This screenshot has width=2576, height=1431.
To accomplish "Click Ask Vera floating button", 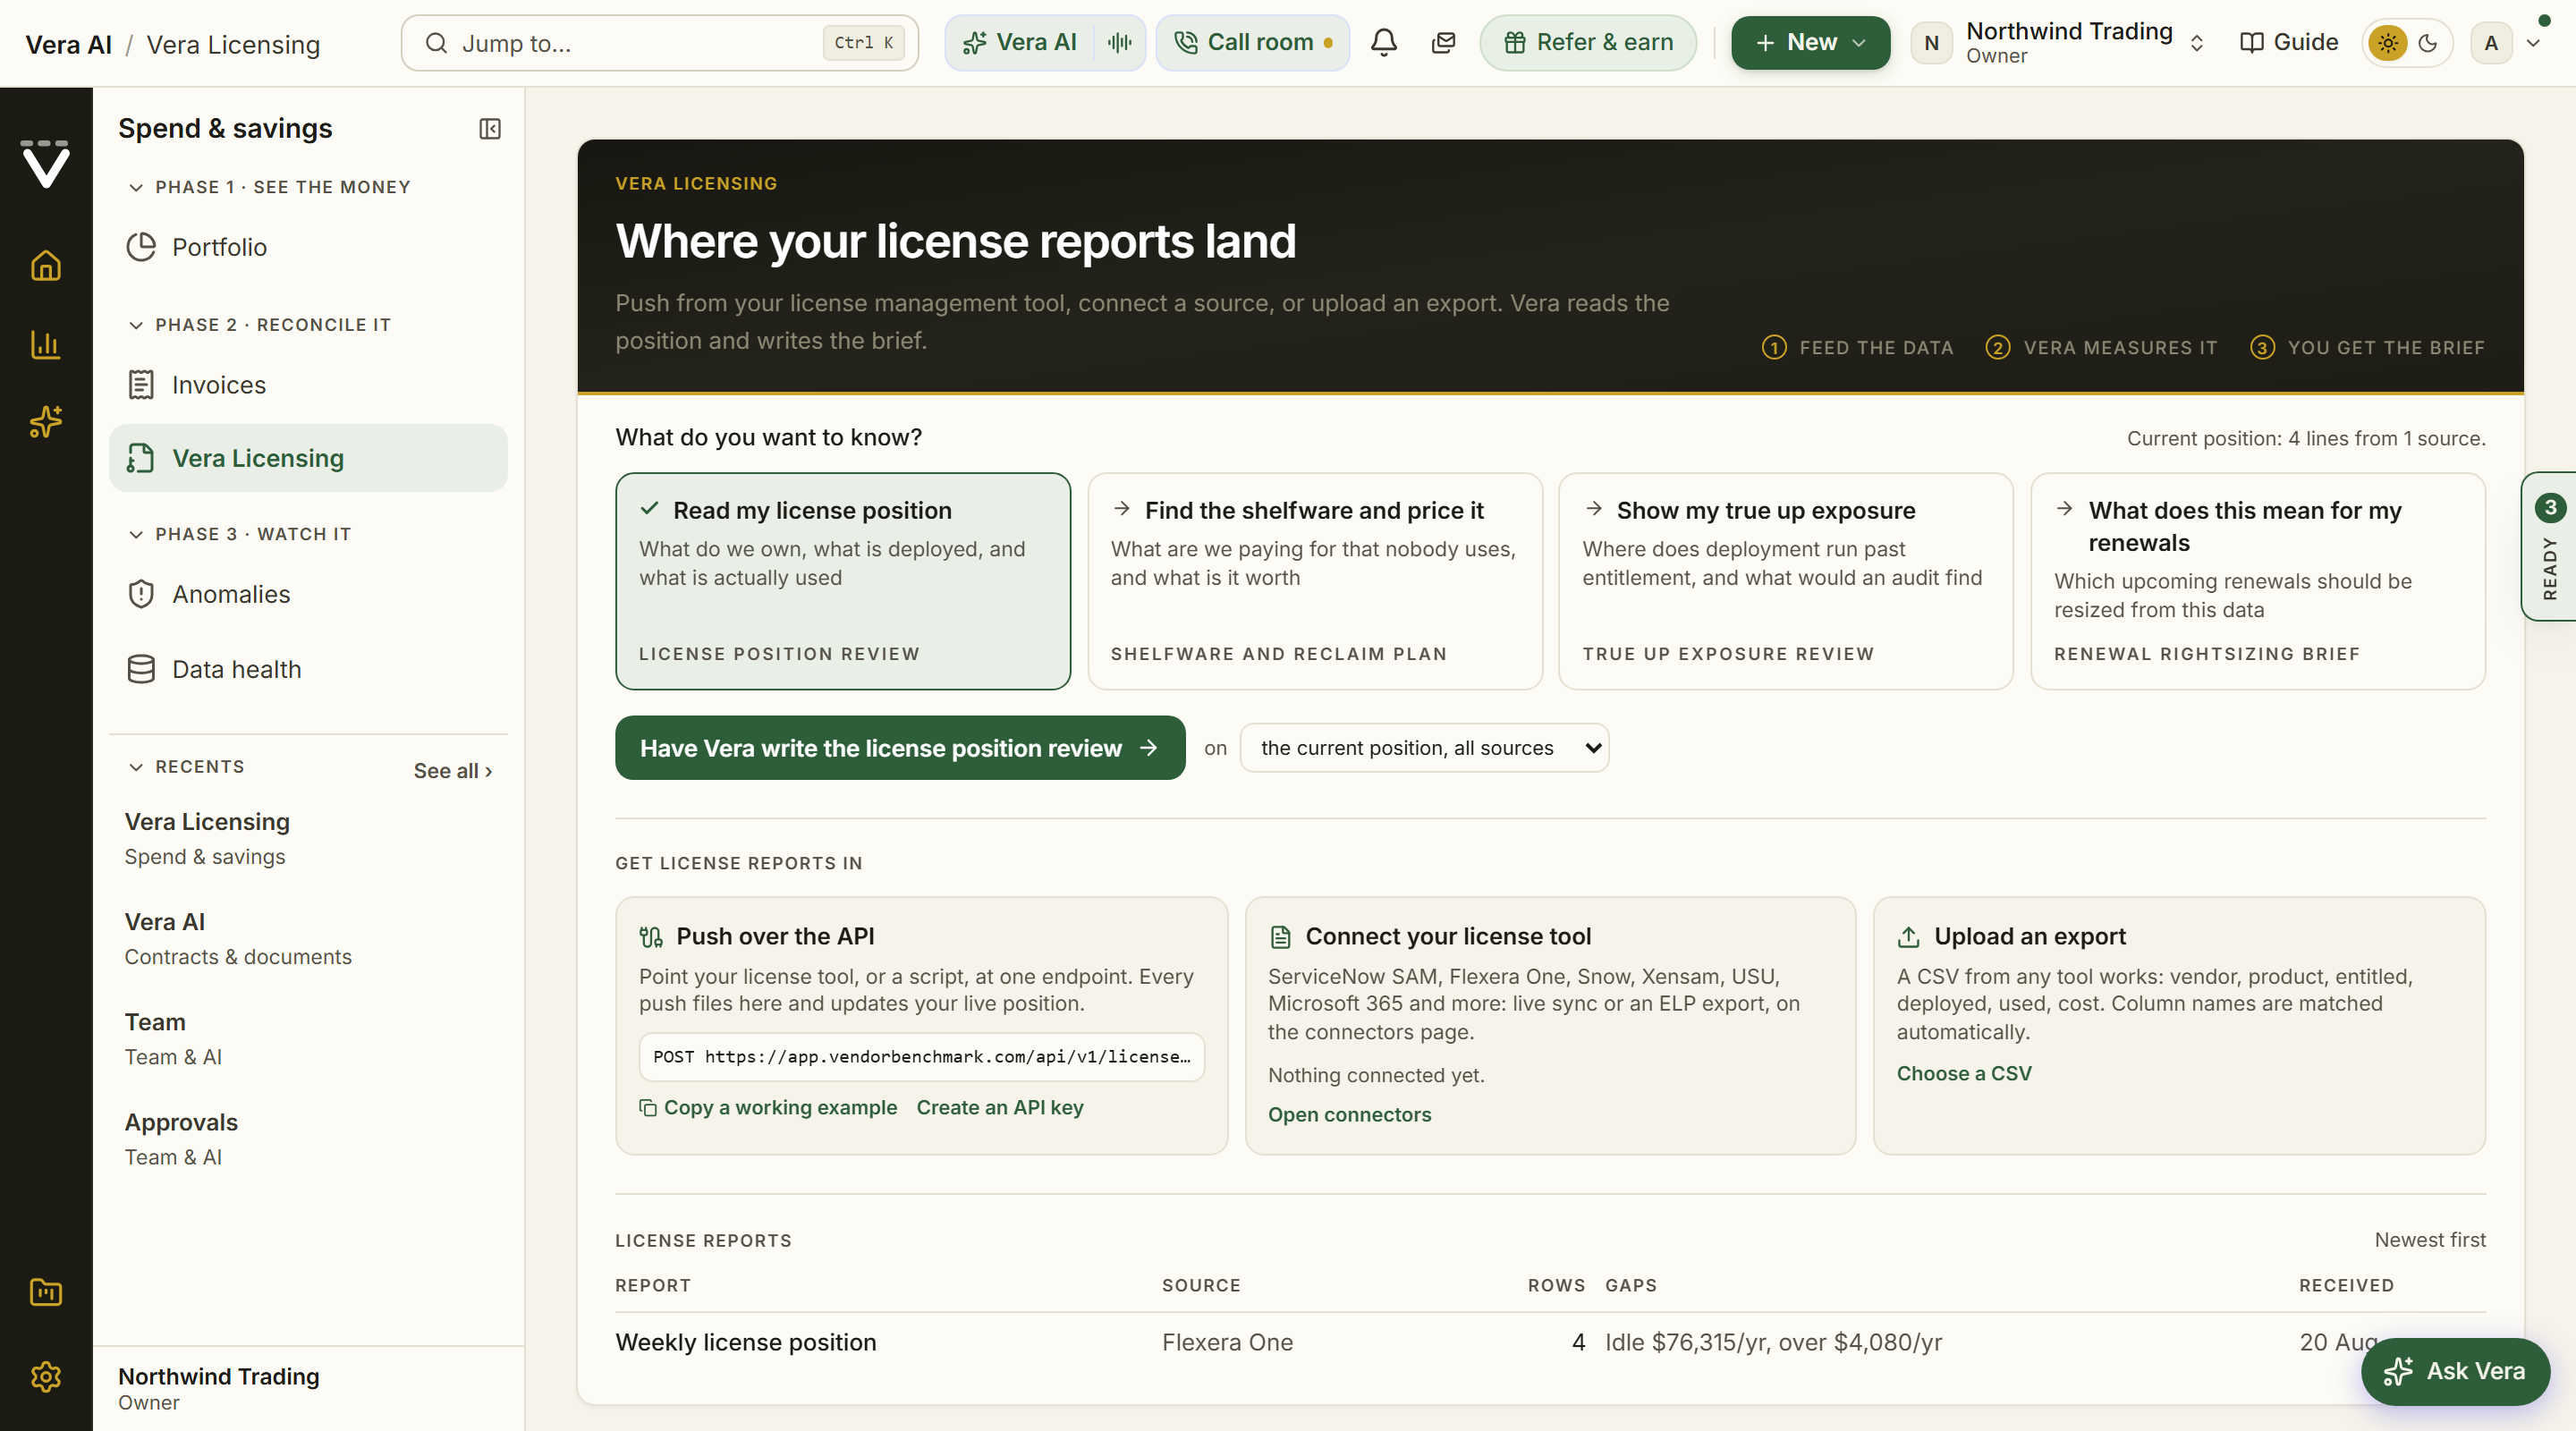I will pos(2455,1371).
